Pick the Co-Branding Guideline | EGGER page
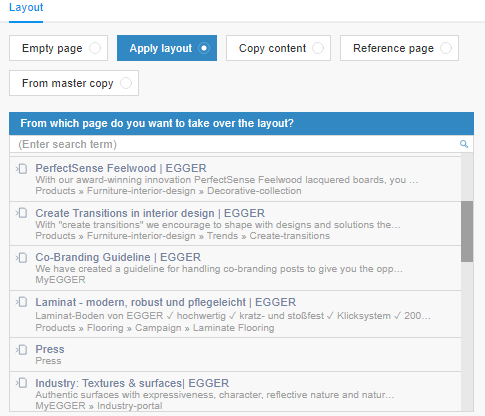 point(118,257)
